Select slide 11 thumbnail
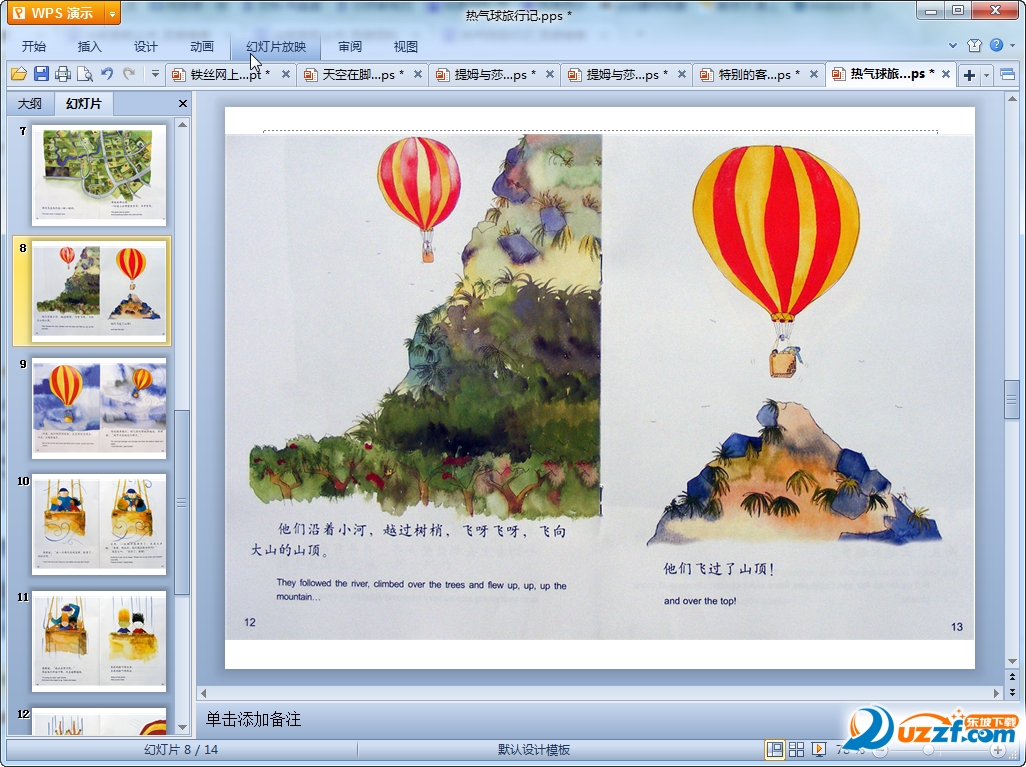This screenshot has height=767, width=1026. 99,641
